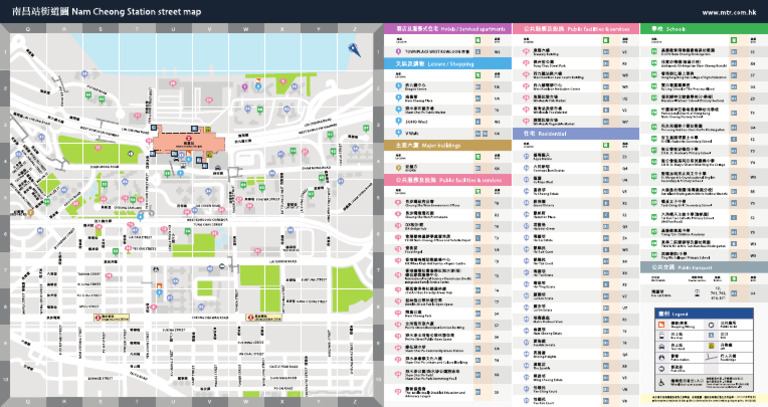This screenshot has height=407, width=768.
Task: Click the green exit icon in the Hotels table header
Action: [x=478, y=40]
